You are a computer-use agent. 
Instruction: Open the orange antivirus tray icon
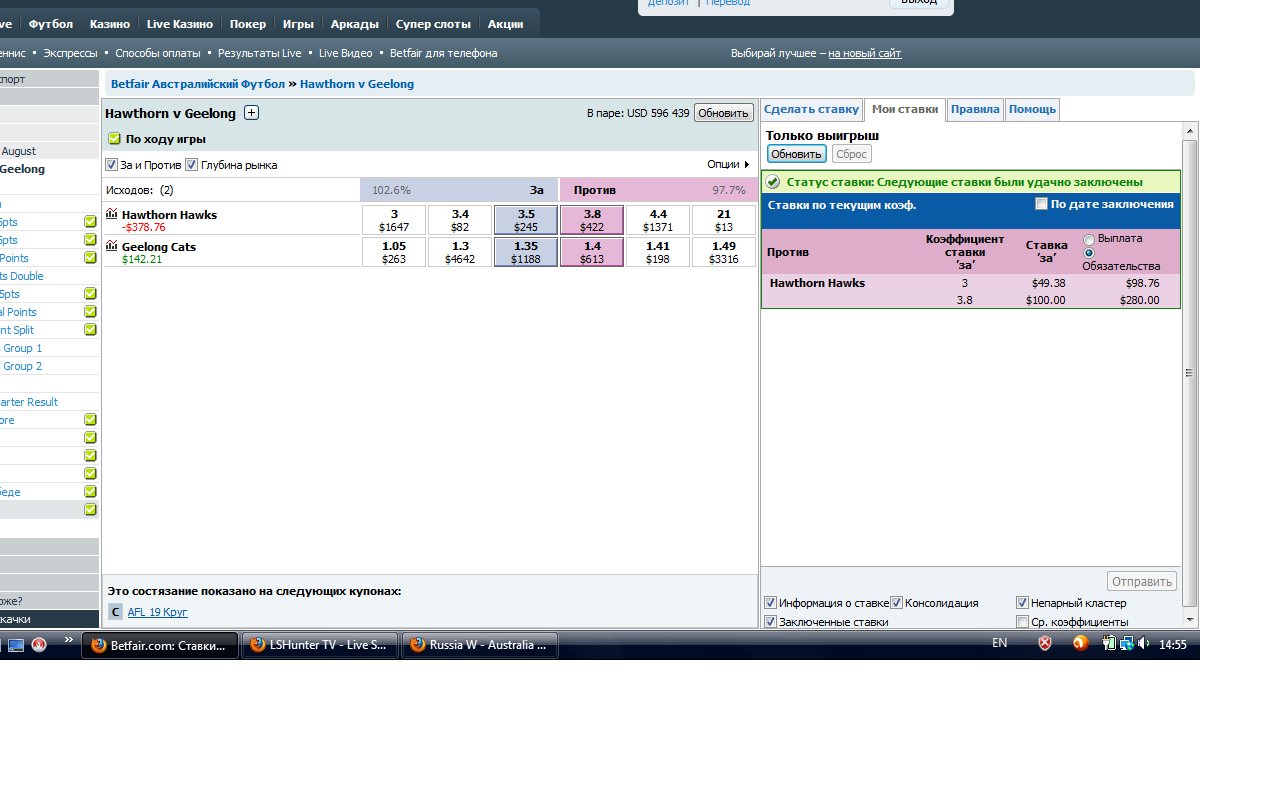click(1080, 643)
